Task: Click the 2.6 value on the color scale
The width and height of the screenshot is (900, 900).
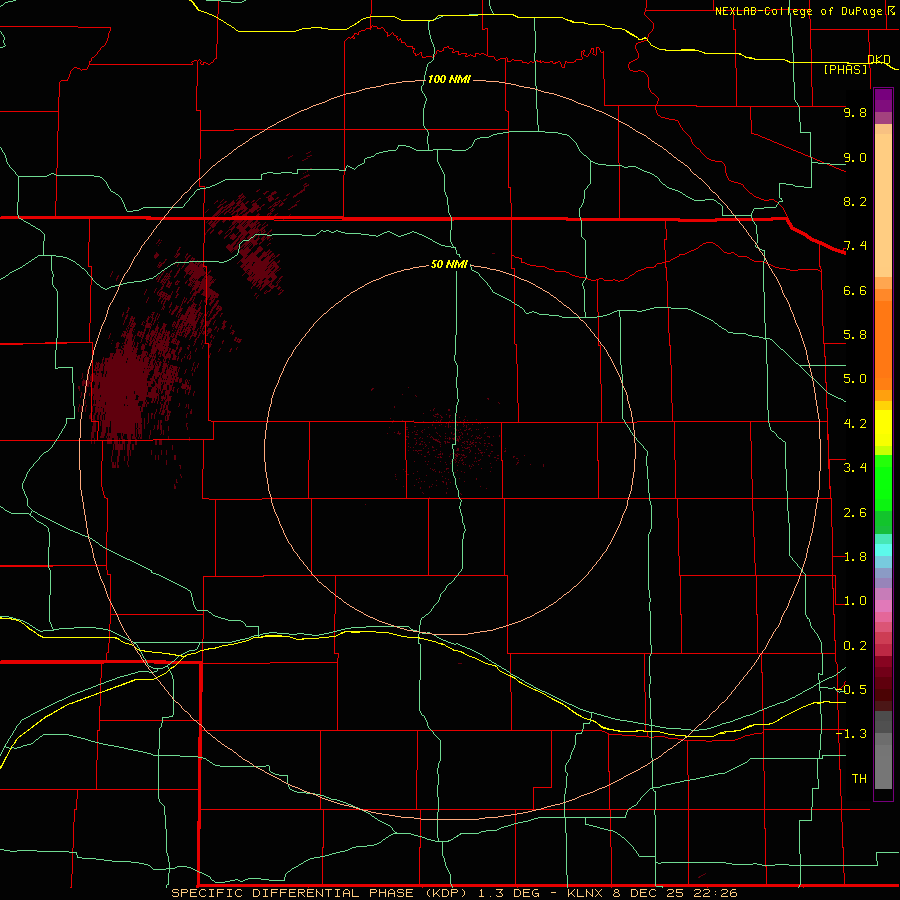Action: pos(855,513)
